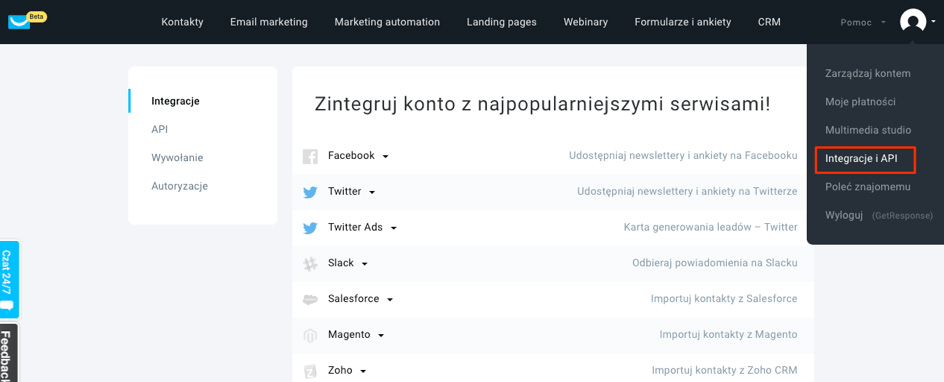Open the Email marketing menu

[x=269, y=22]
